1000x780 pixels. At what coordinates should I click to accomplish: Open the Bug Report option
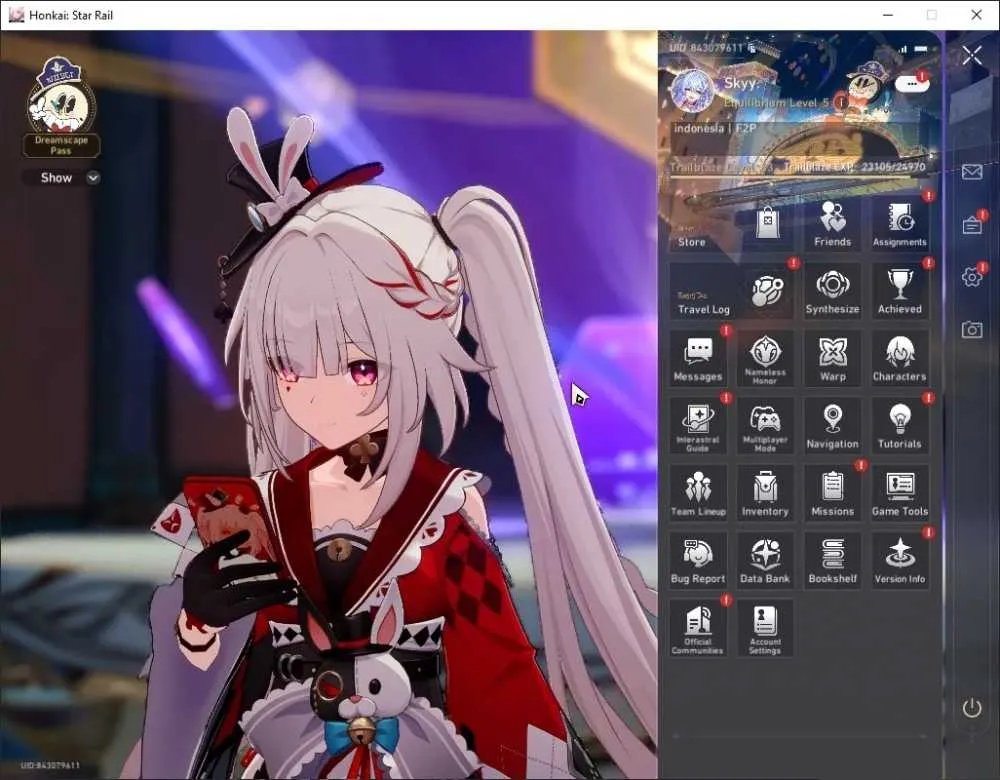pos(698,561)
